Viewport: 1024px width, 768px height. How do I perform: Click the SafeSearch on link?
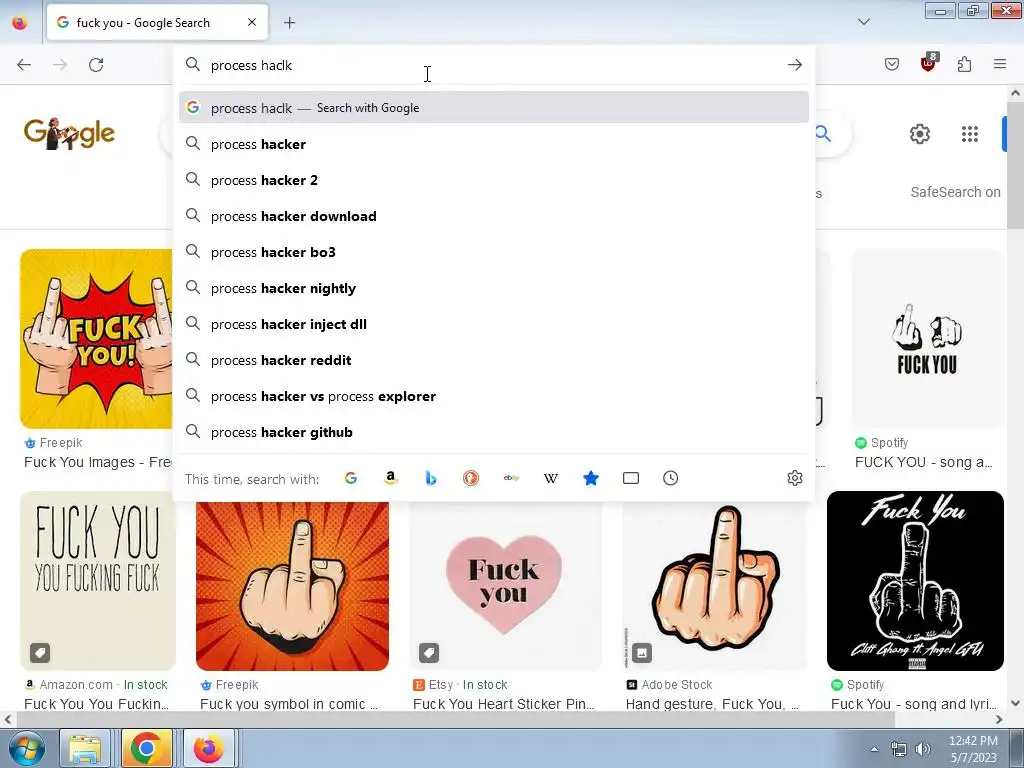(x=955, y=192)
